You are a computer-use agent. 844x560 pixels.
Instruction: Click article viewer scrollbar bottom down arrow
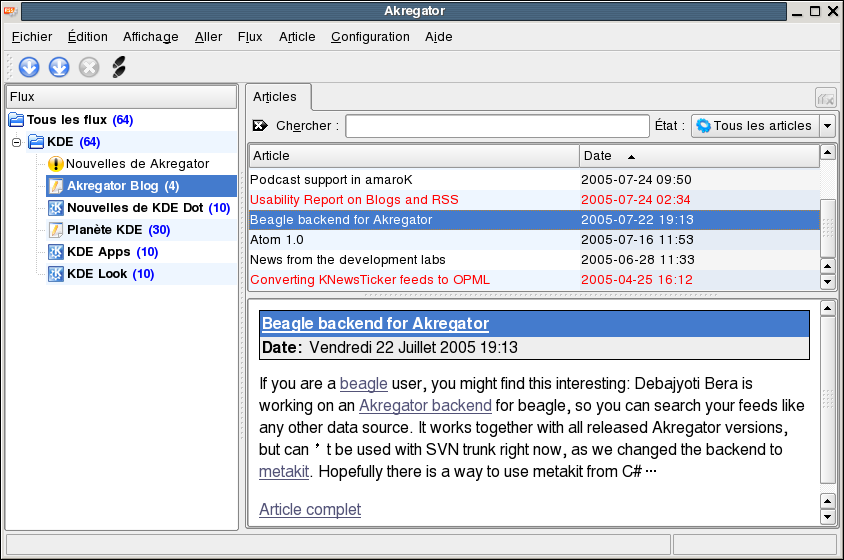(x=828, y=517)
